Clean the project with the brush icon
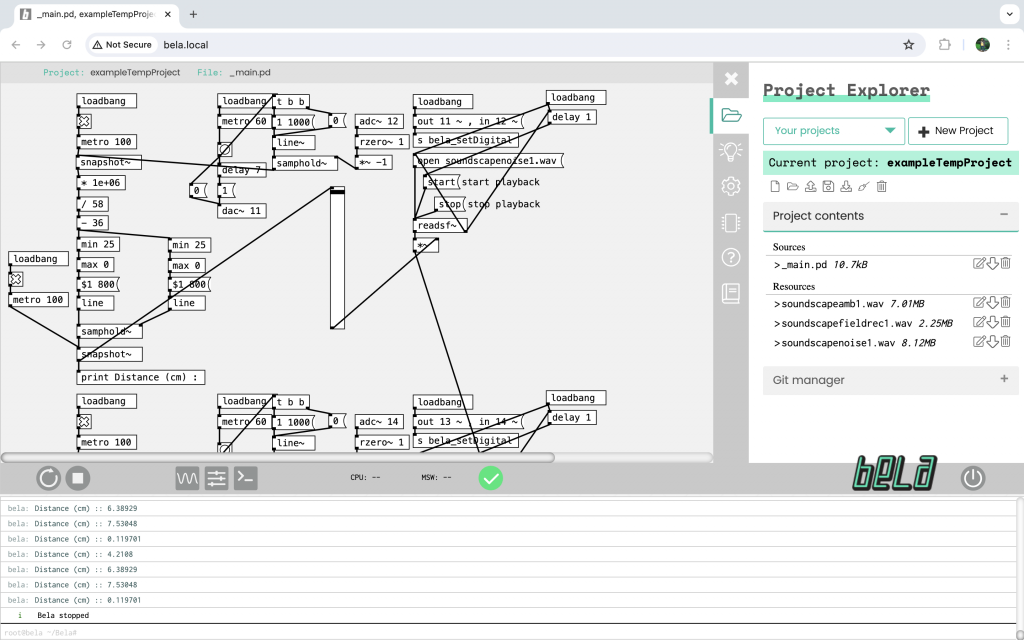Screen dimensions: 1024x640 863,187
